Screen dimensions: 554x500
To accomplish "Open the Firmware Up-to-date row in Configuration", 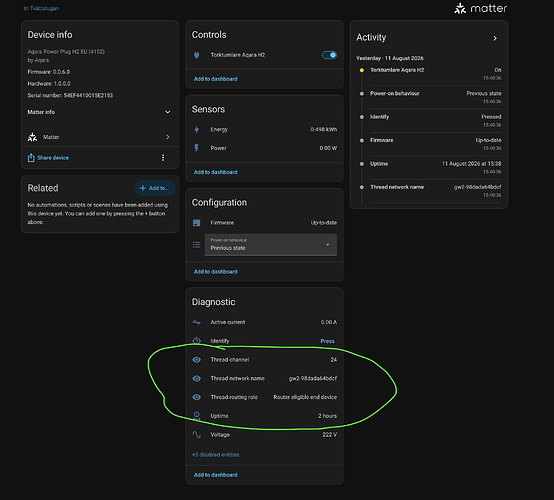I will pos(264,223).
